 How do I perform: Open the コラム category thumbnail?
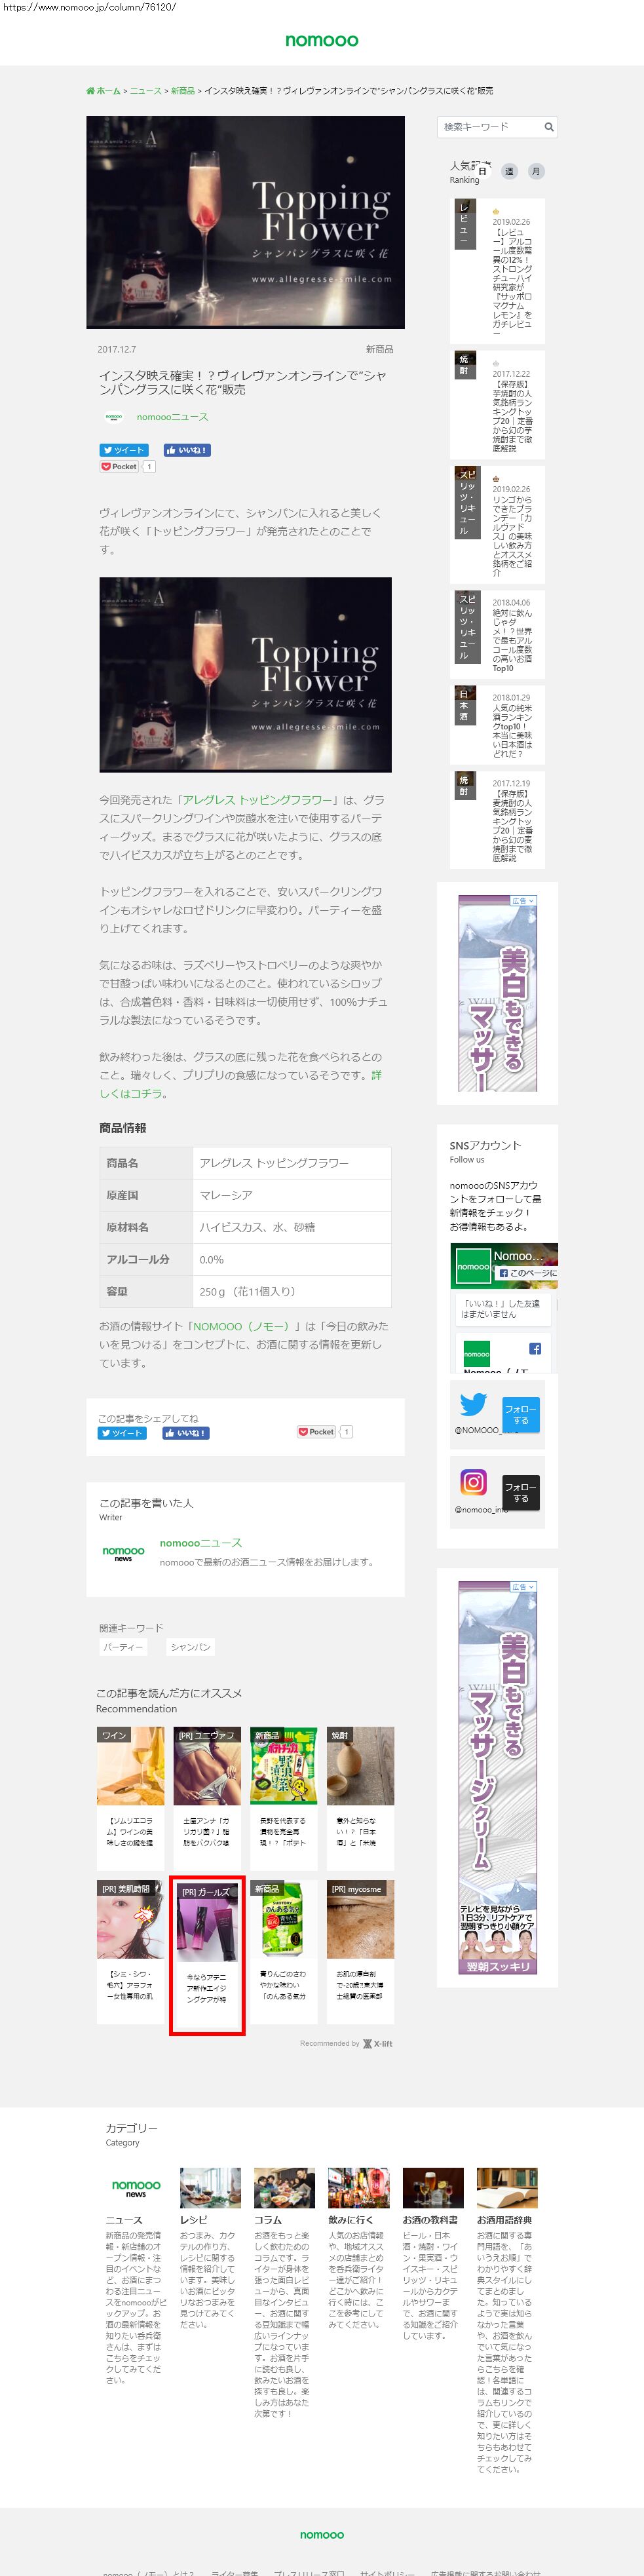pos(284,2187)
